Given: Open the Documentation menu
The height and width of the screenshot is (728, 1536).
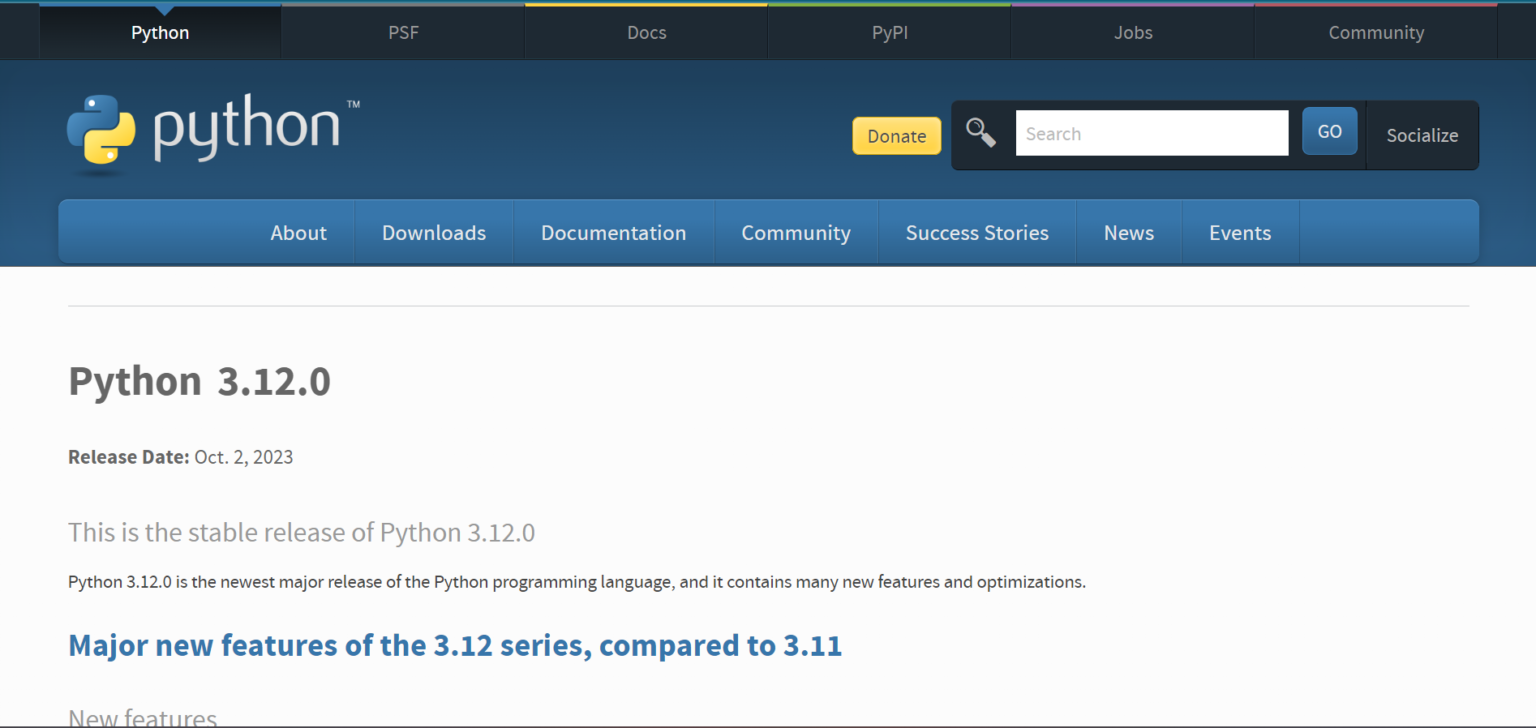Looking at the screenshot, I should tap(613, 232).
